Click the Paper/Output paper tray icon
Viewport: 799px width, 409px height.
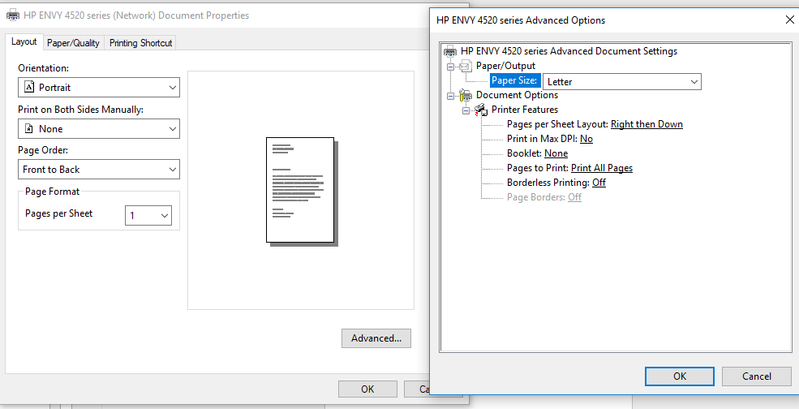click(x=466, y=66)
